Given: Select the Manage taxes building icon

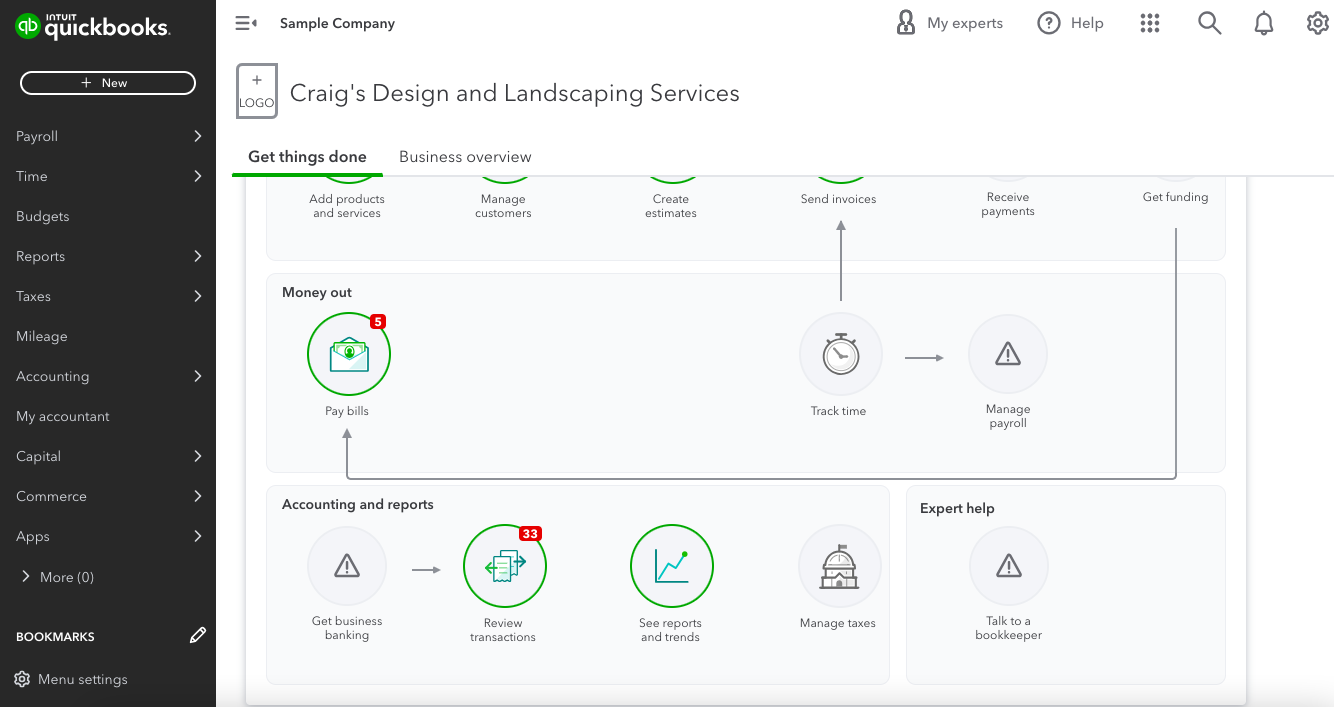Looking at the screenshot, I should [x=839, y=566].
